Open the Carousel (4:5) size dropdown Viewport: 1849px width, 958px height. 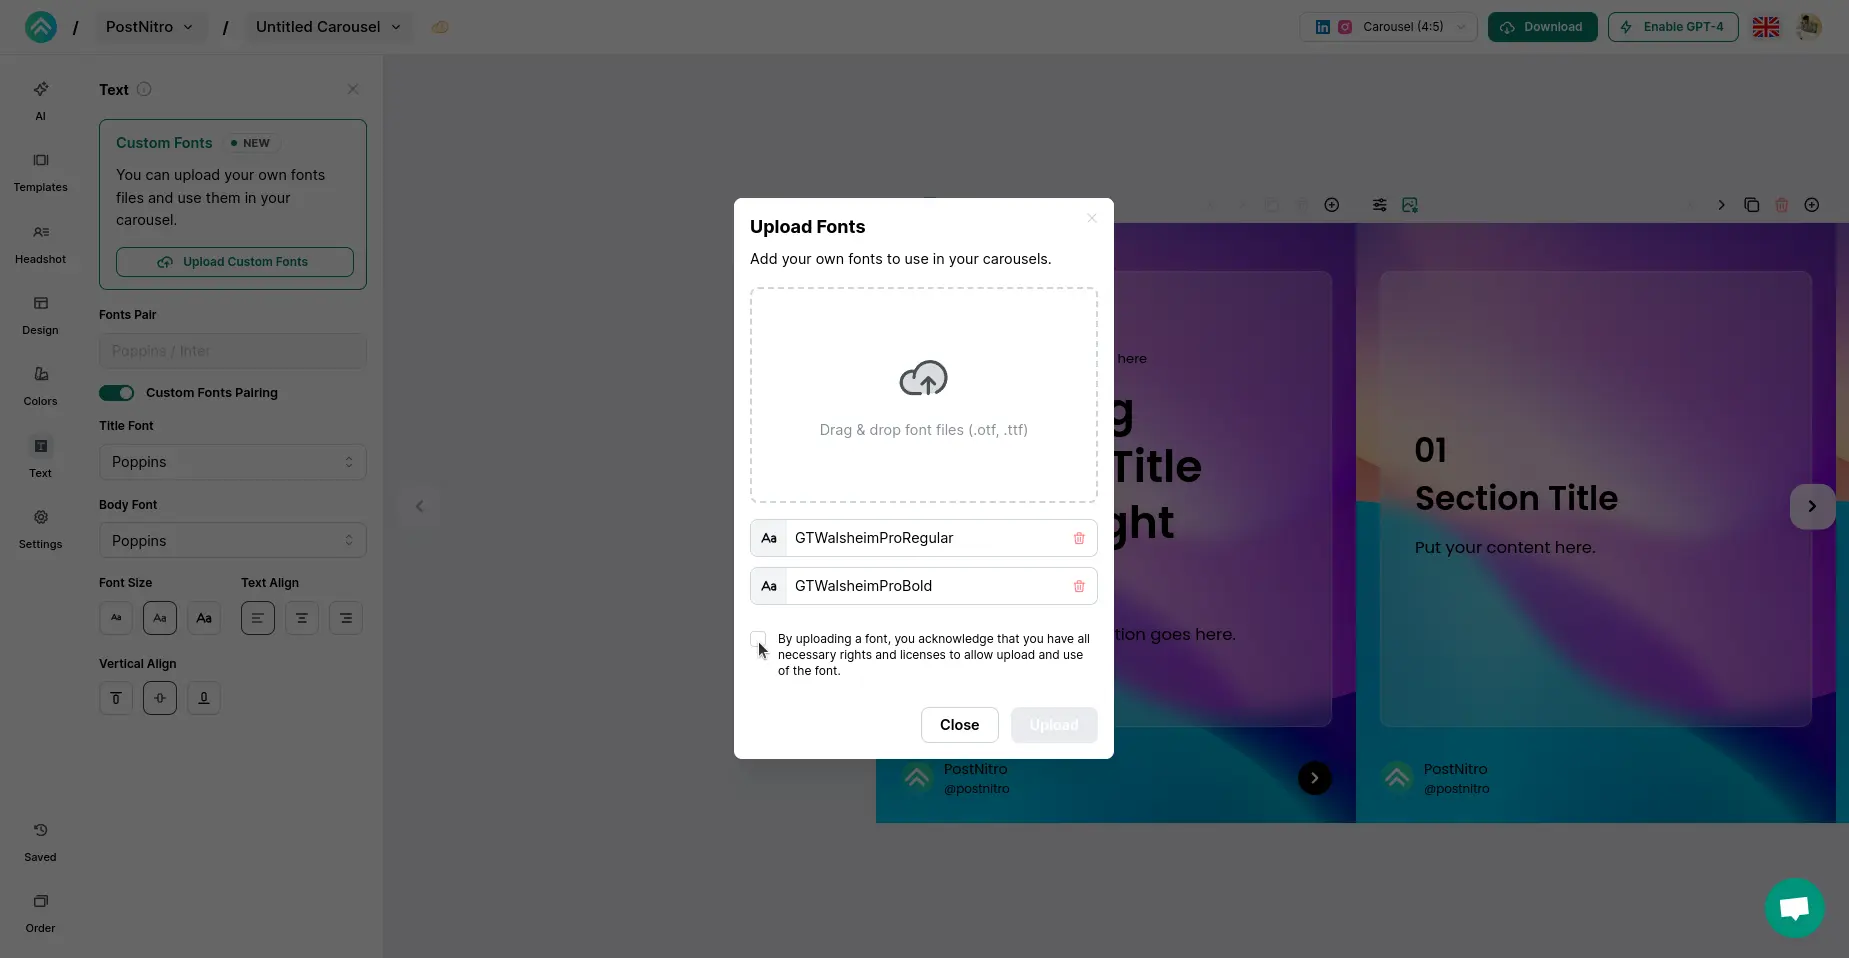pos(1388,27)
